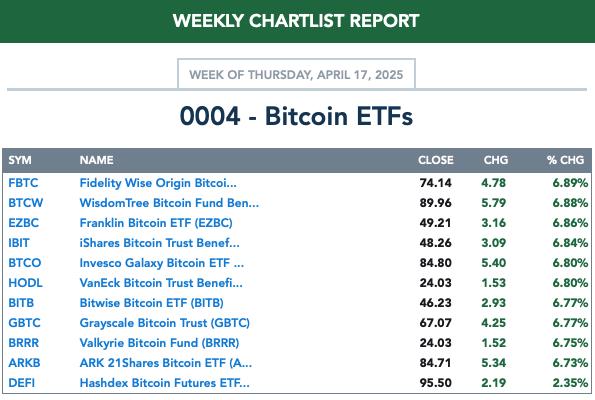Click the Week of Thursday date box
Viewport: 595px width, 400px height.
[296, 74]
